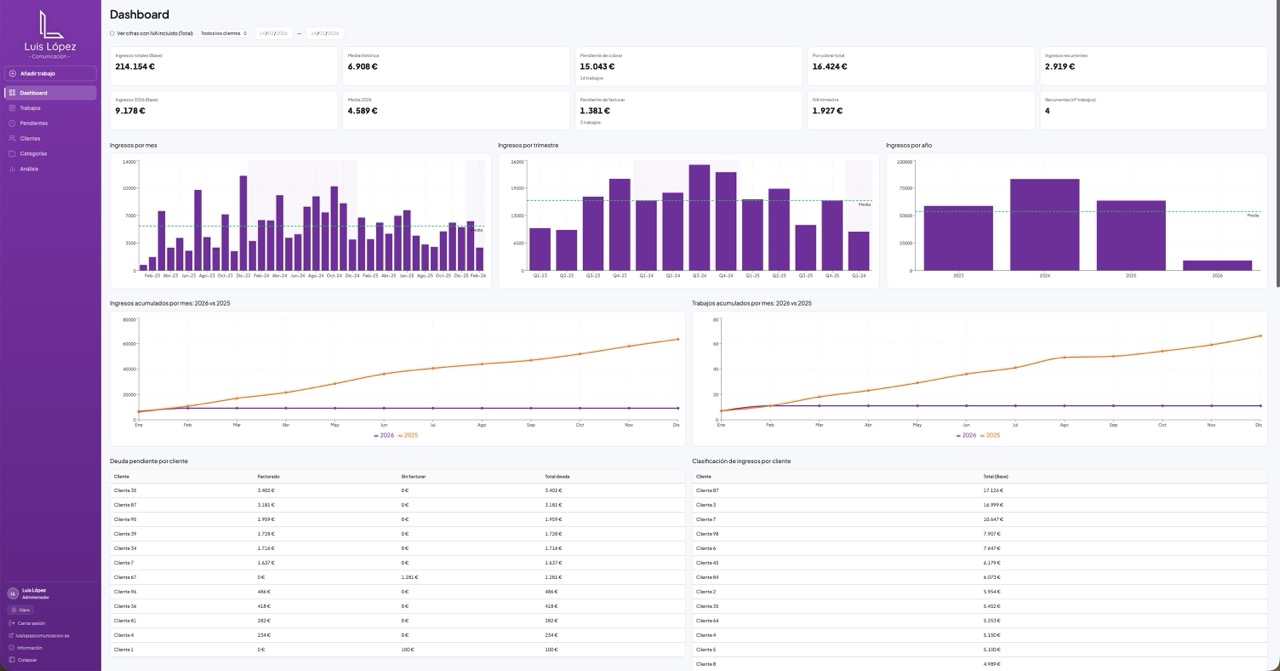Open the end date picker field
The image size is (1280, 671).
click(324, 33)
